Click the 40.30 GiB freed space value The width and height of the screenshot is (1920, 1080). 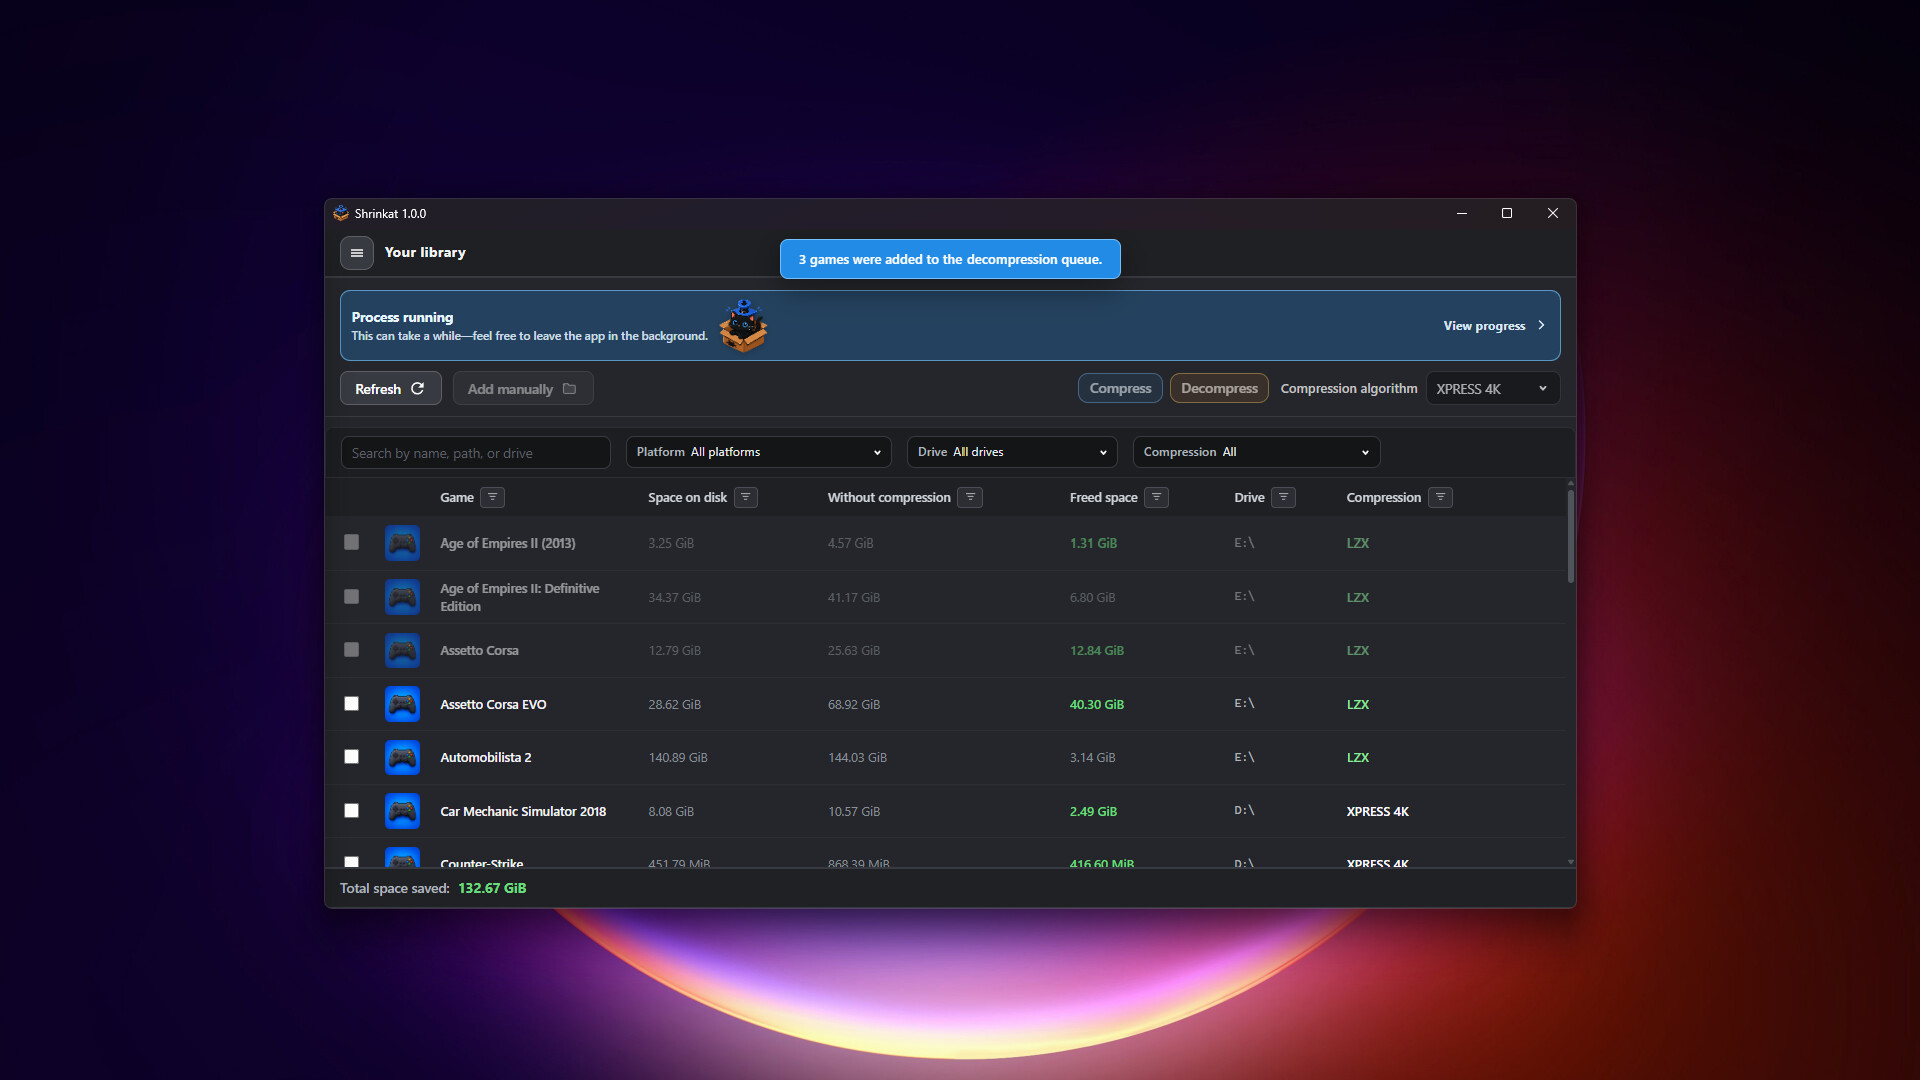pyautogui.click(x=1097, y=704)
